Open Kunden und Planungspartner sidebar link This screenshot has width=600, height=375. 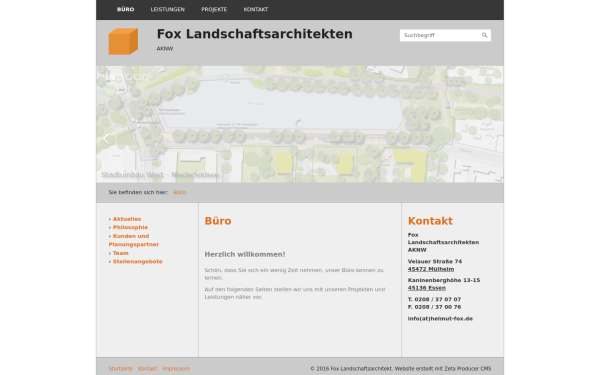134,240
